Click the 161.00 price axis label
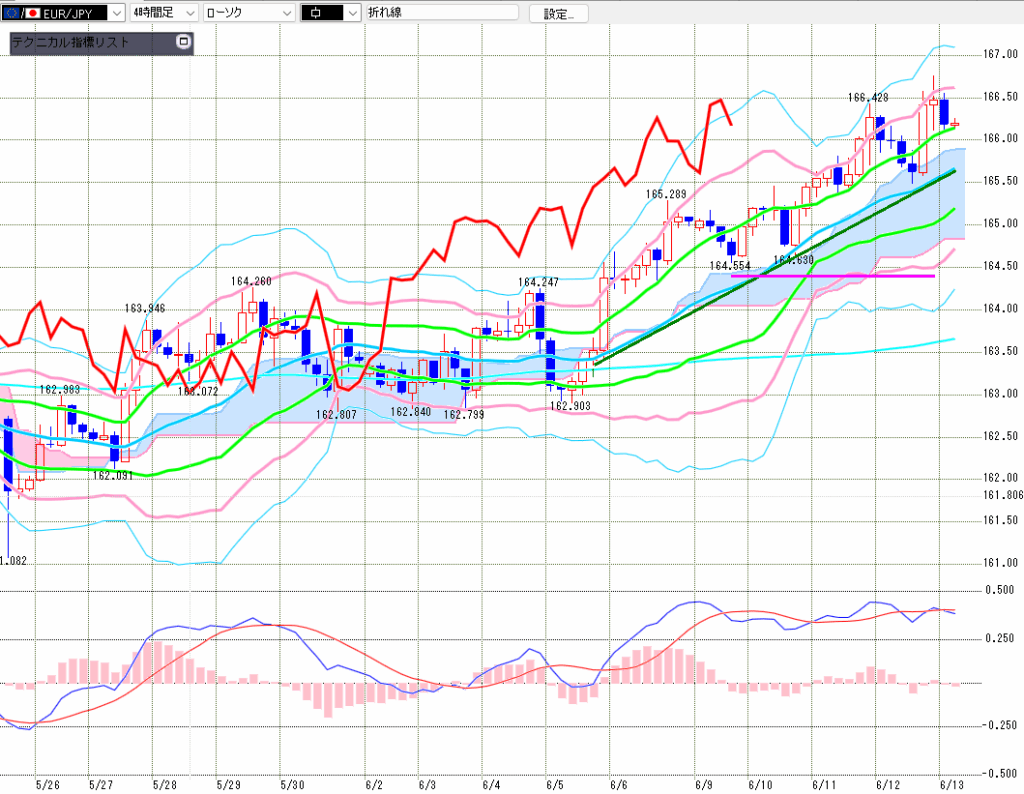The width and height of the screenshot is (1024, 794). pos(1000,562)
